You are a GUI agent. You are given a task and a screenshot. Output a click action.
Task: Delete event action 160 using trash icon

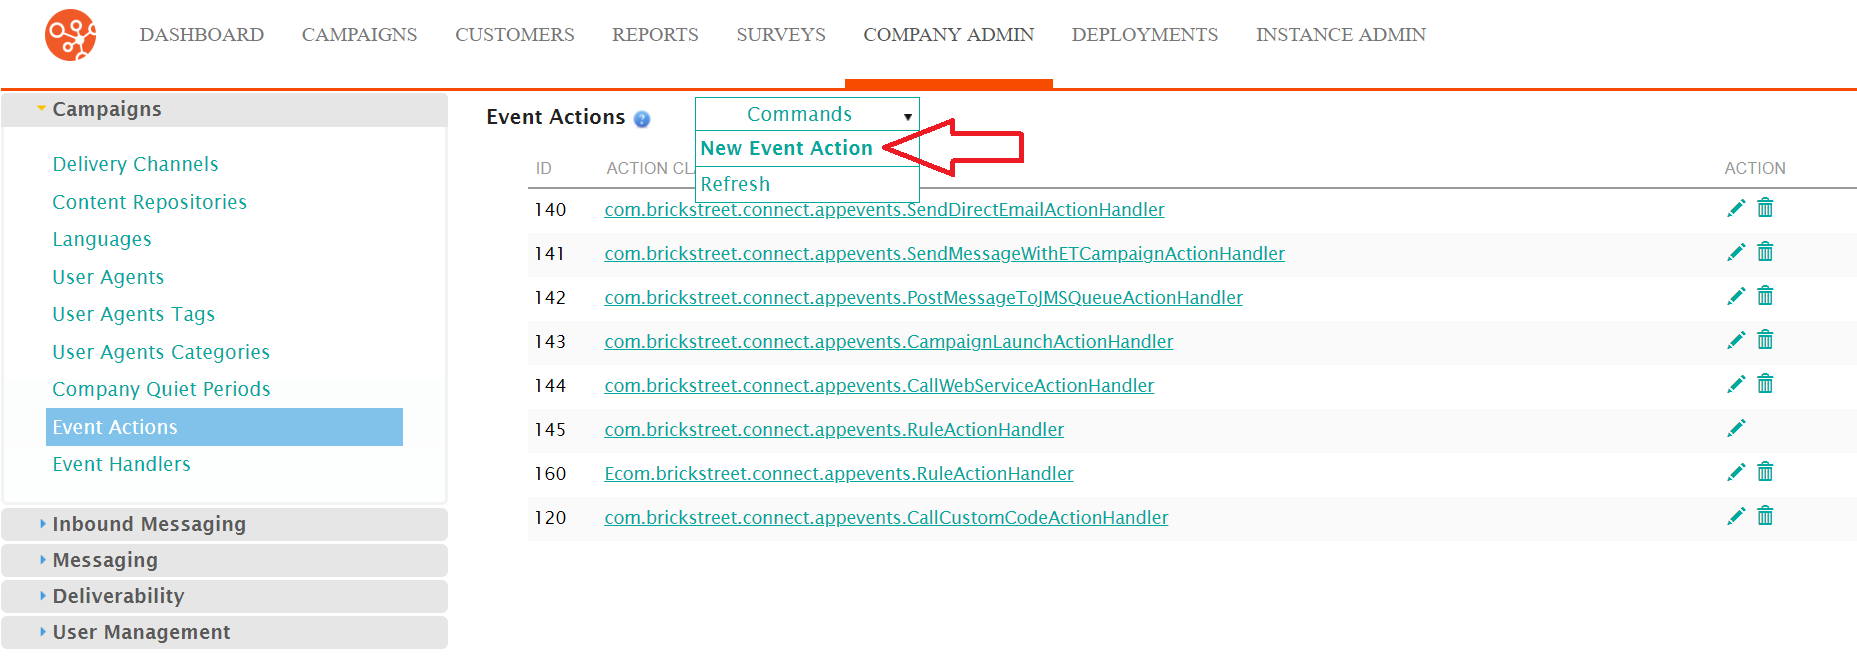pyautogui.click(x=1765, y=472)
